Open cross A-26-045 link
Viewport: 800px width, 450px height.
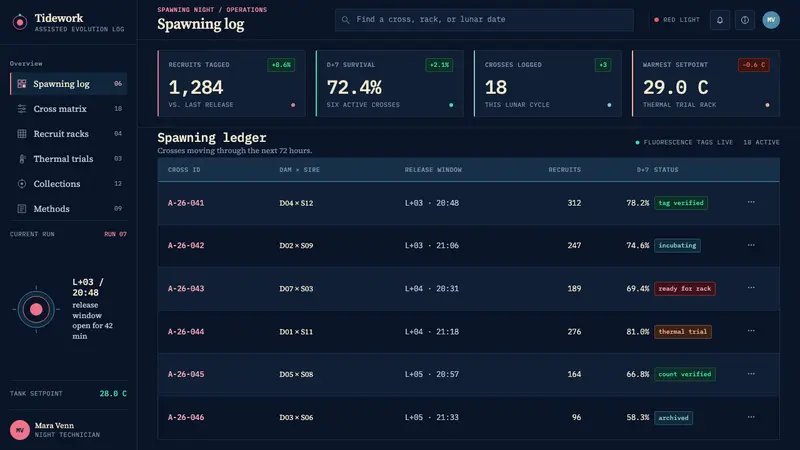186,374
